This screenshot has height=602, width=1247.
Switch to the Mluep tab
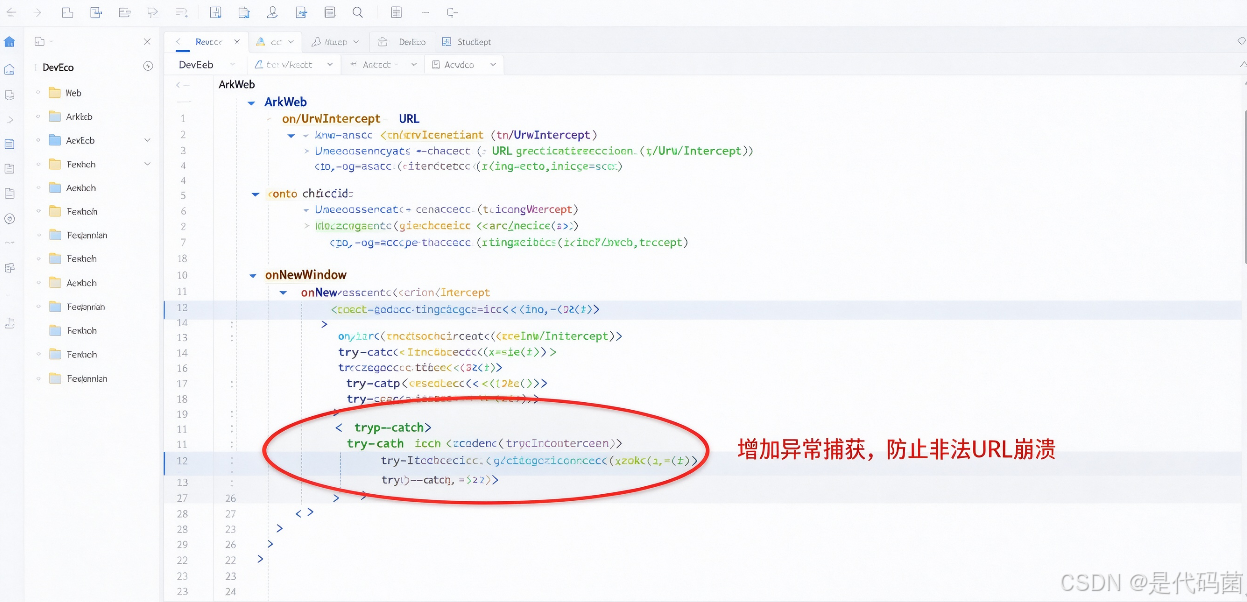335,42
